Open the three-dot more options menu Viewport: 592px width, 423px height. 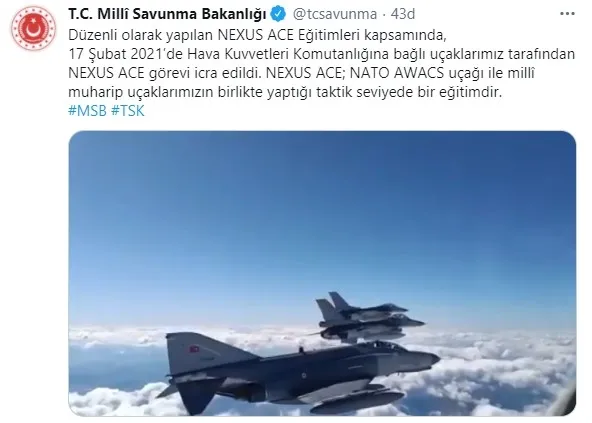[x=567, y=14]
